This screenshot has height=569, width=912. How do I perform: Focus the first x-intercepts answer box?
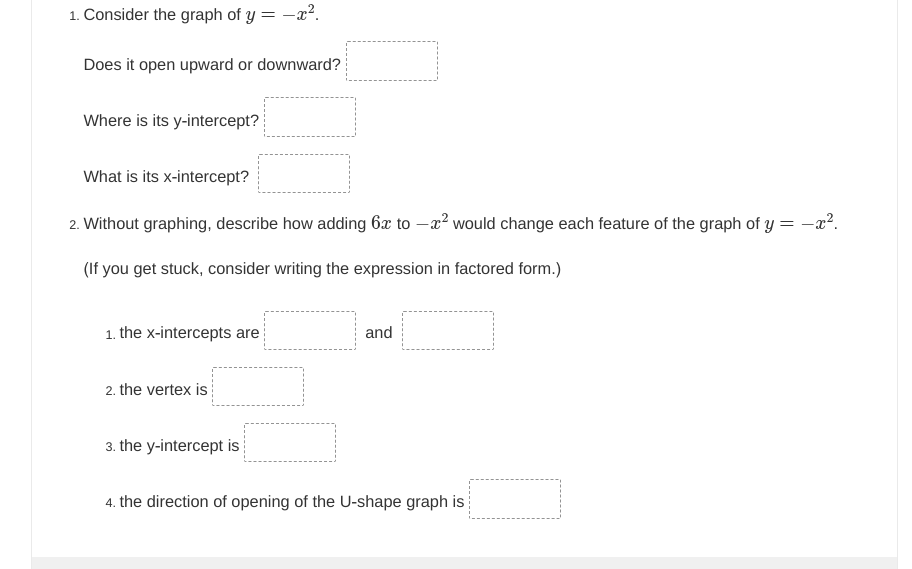(x=309, y=330)
